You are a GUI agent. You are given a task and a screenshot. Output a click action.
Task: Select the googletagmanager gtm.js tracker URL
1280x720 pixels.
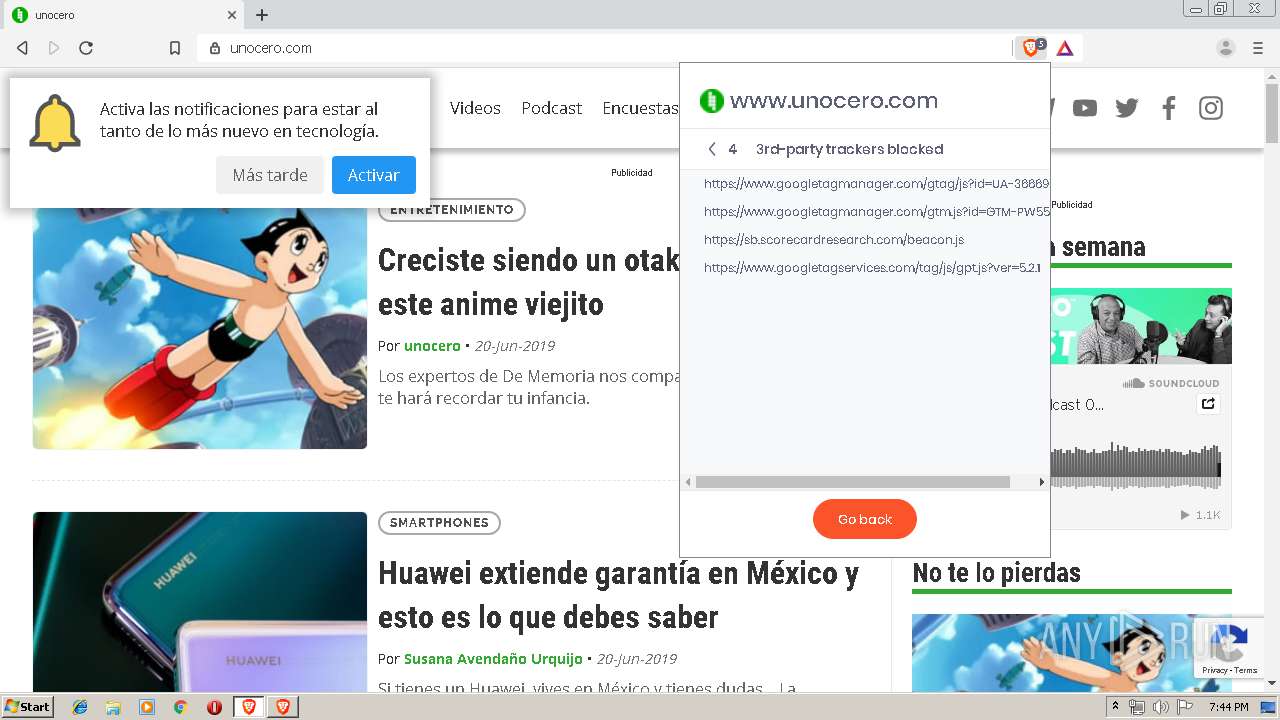pos(877,212)
